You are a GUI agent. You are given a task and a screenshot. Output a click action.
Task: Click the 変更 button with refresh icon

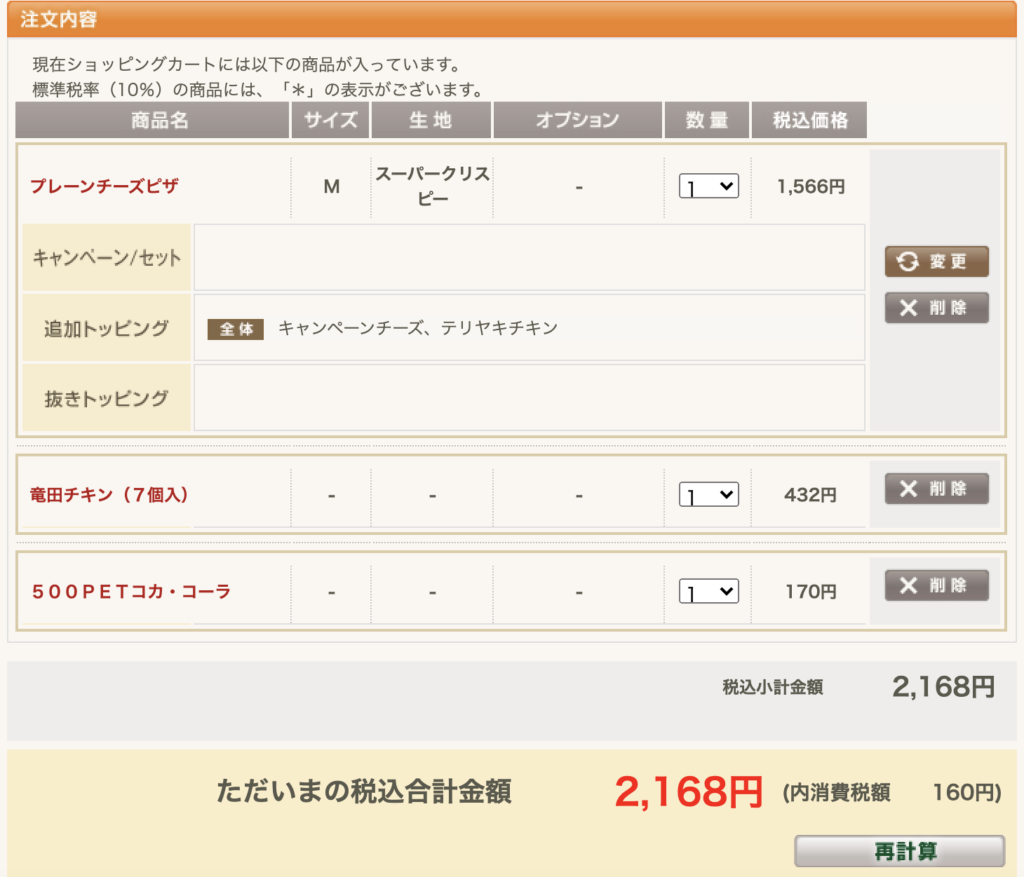[x=936, y=261]
